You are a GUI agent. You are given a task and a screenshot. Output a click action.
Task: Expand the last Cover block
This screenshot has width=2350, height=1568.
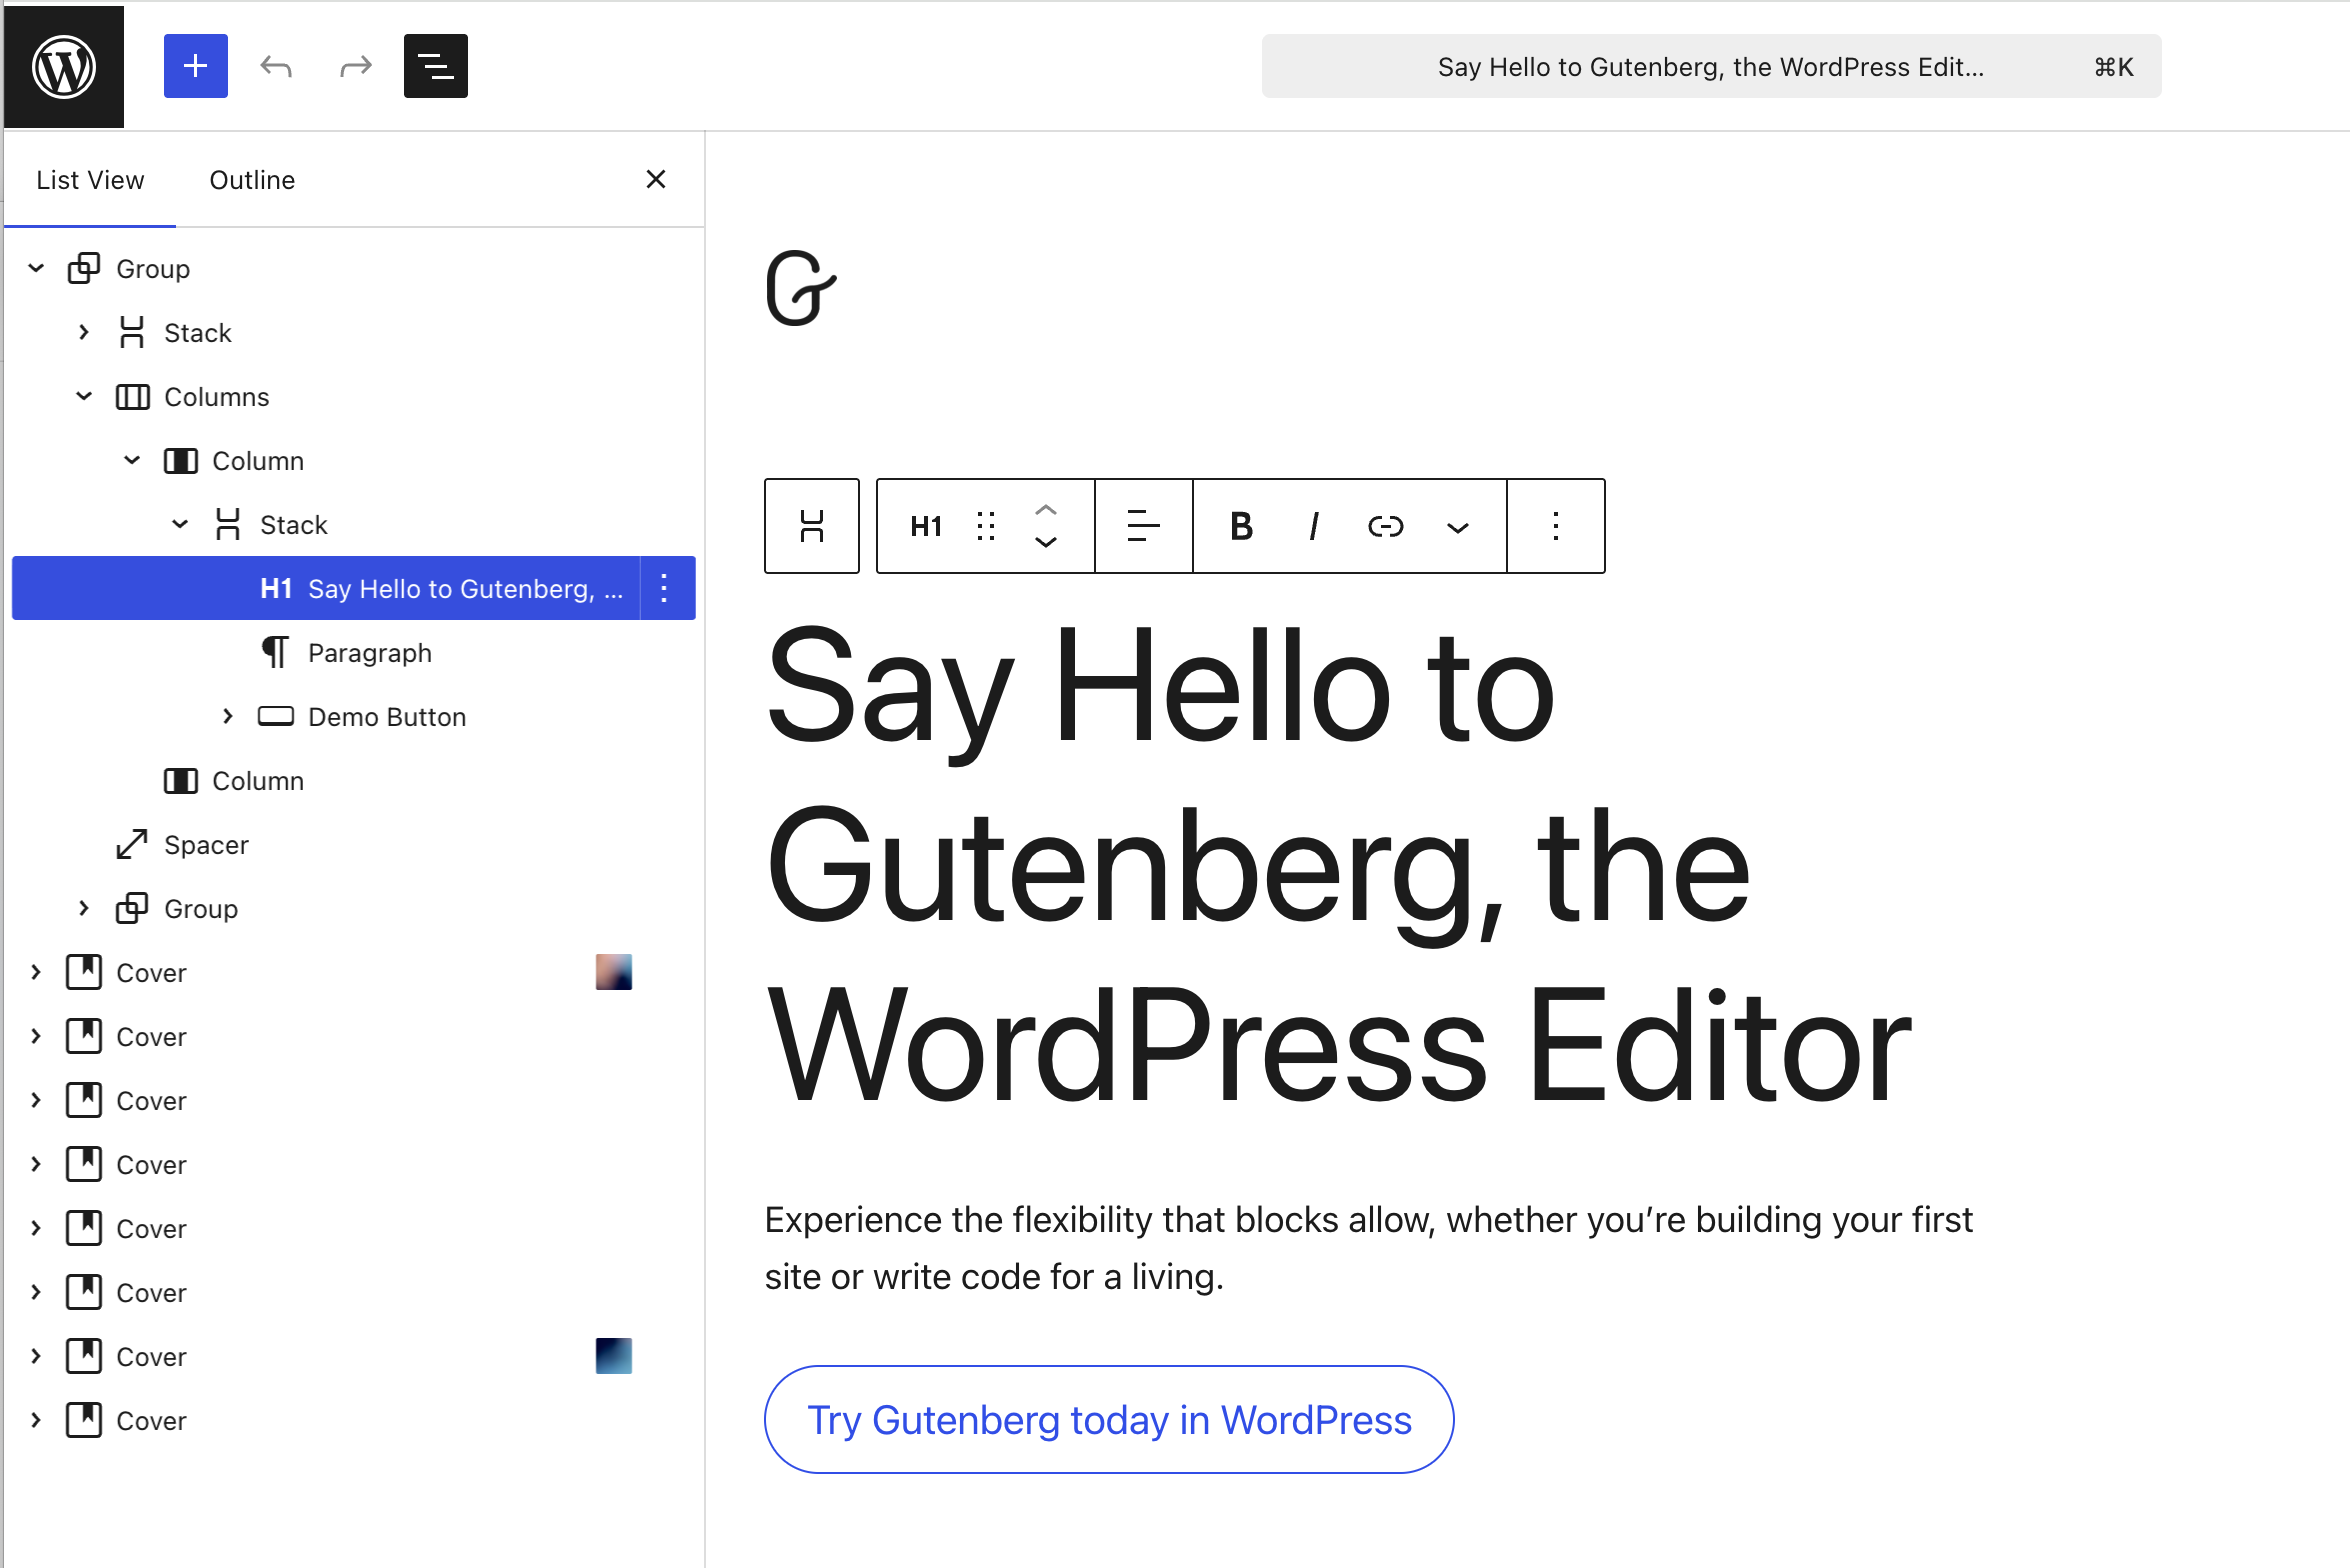[x=36, y=1420]
